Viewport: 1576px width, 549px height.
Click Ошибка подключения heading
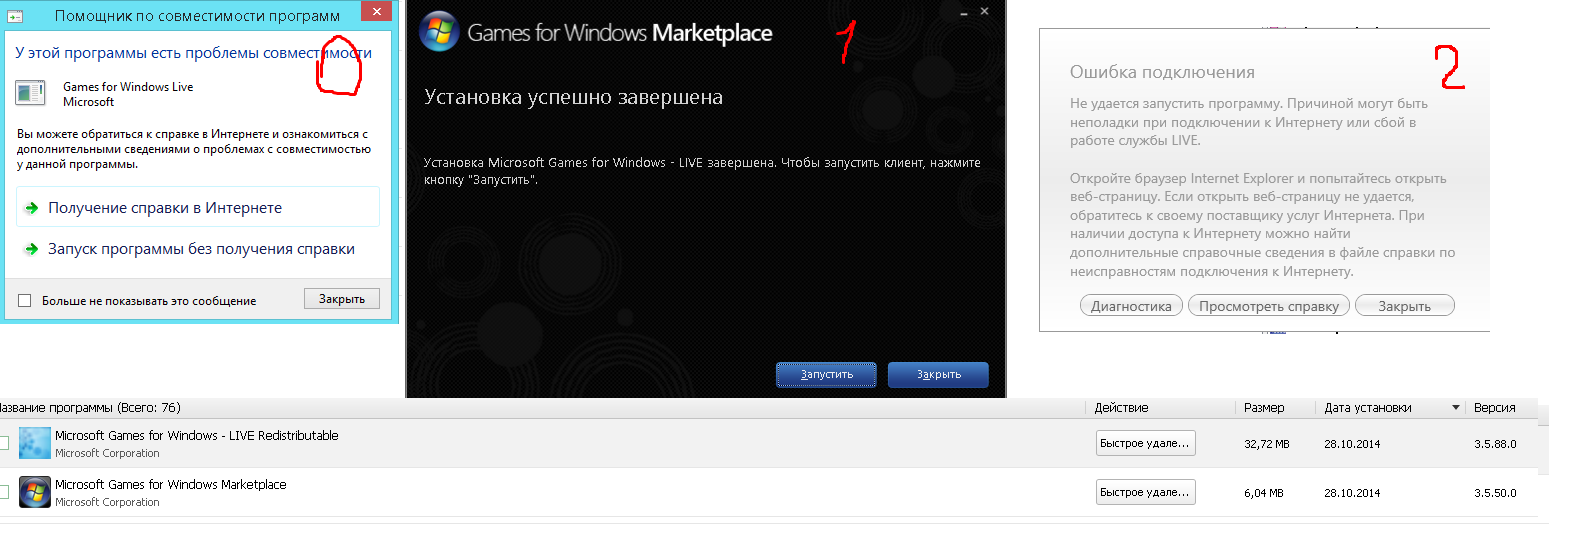(1162, 72)
